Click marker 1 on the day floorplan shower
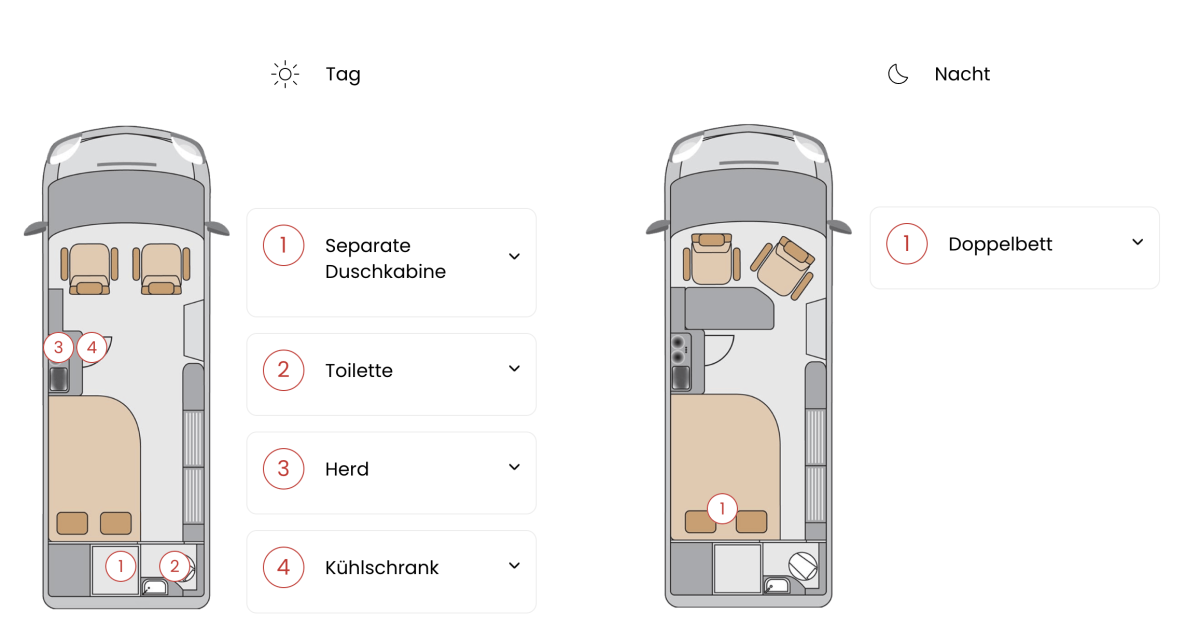Image resolution: width=1200 pixels, height=641 pixels. pos(120,566)
